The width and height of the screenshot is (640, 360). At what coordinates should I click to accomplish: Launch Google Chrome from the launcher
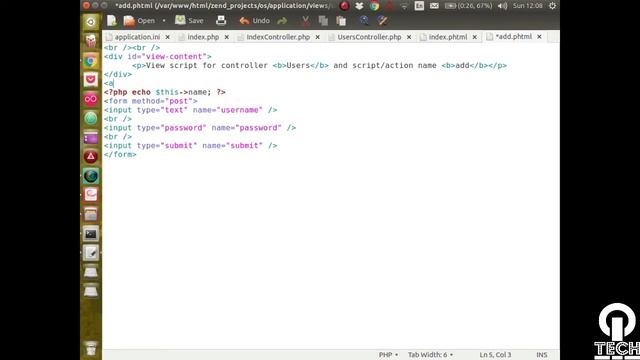[91, 61]
